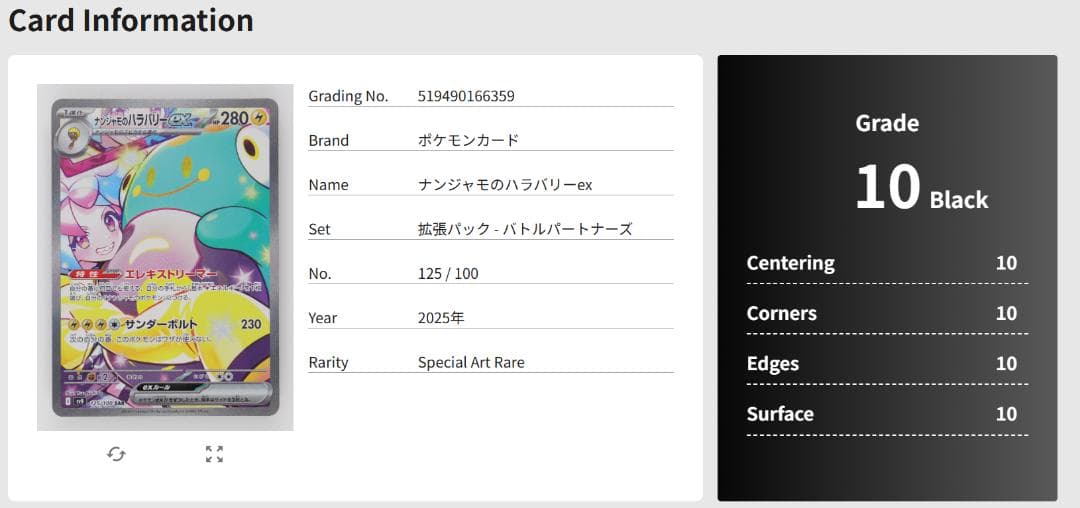Click the set name 拡張パック - バトルパートナーズ
The width and height of the screenshot is (1080, 508).
click(x=525, y=229)
